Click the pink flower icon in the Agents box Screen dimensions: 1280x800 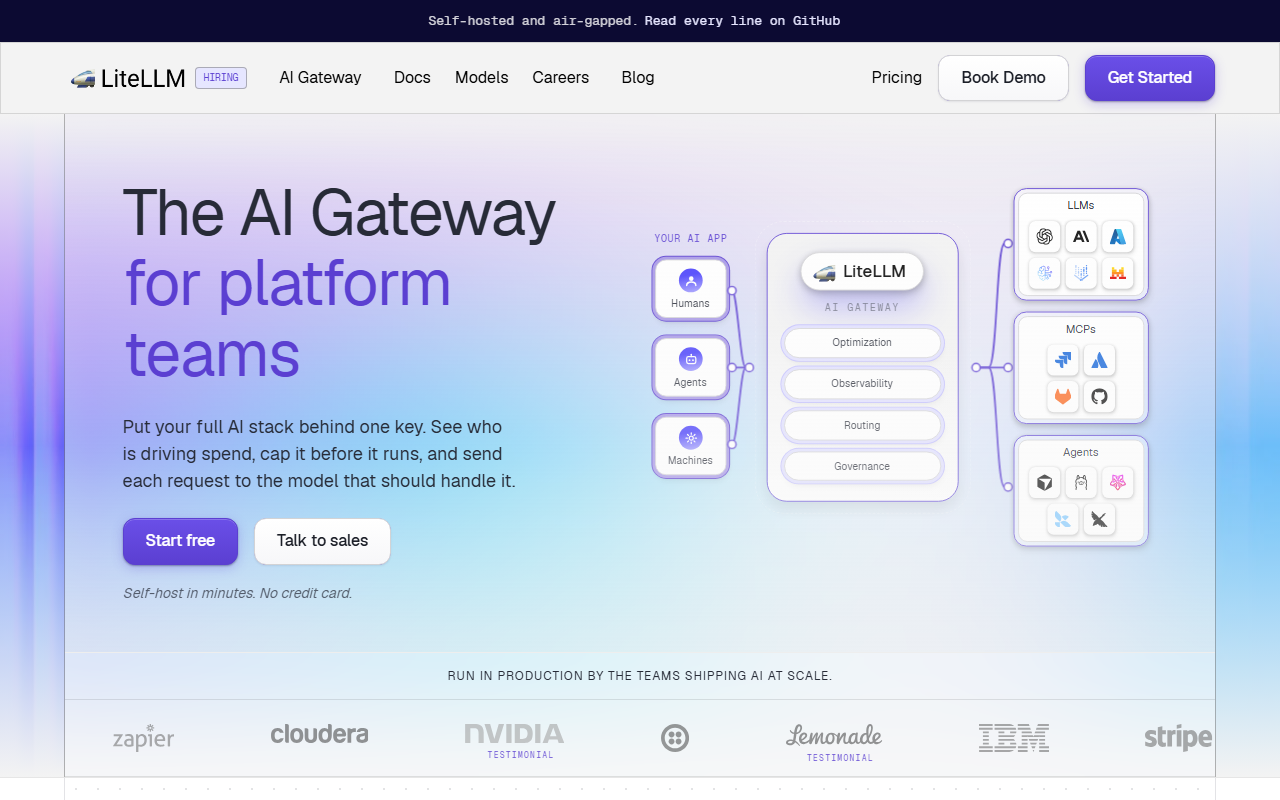click(x=1118, y=483)
